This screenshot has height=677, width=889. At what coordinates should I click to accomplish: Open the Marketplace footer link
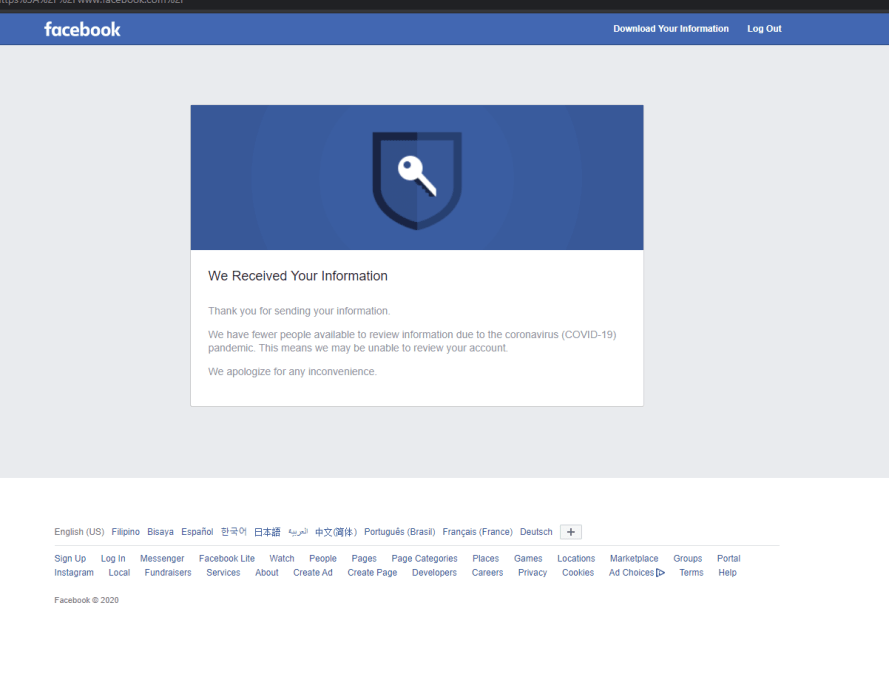[634, 558]
